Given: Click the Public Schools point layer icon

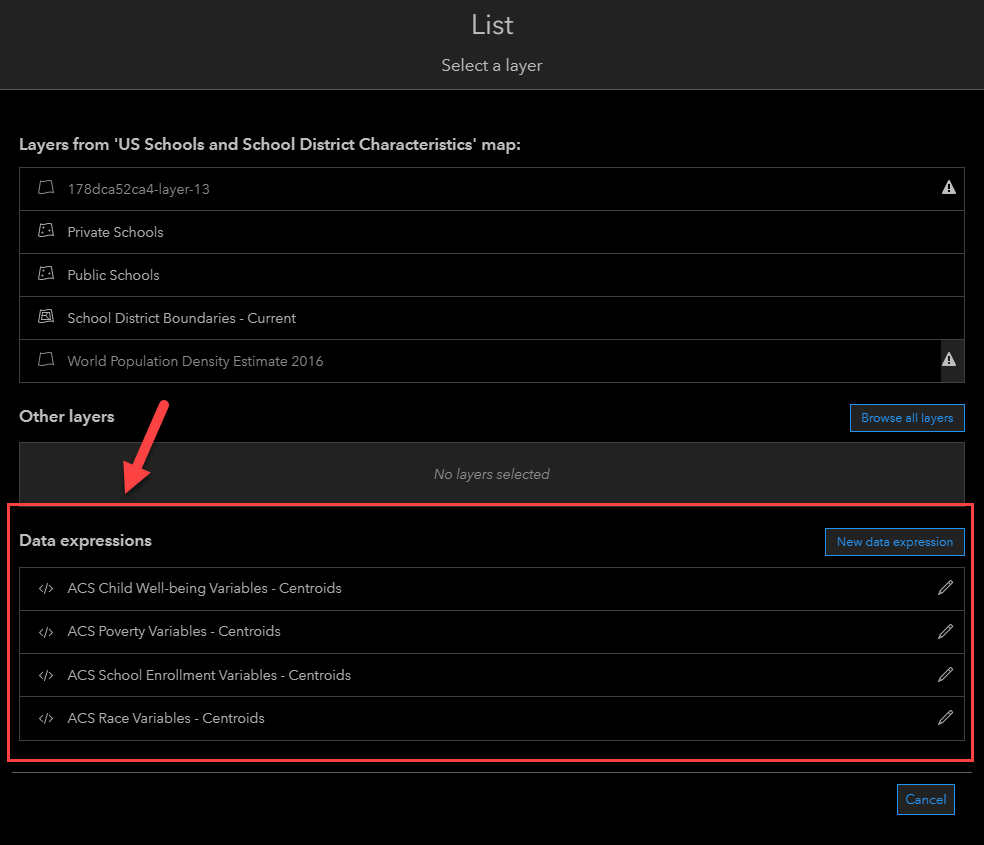Looking at the screenshot, I should point(45,274).
